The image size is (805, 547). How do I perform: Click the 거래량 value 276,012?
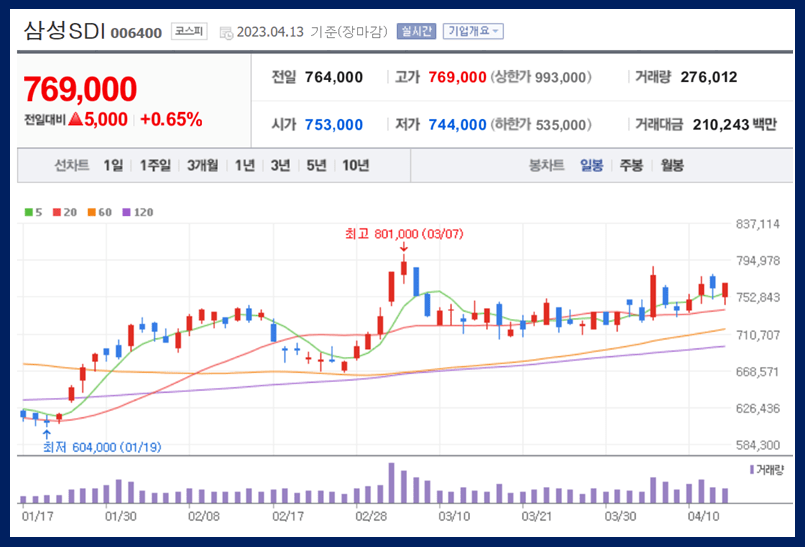tap(709, 78)
